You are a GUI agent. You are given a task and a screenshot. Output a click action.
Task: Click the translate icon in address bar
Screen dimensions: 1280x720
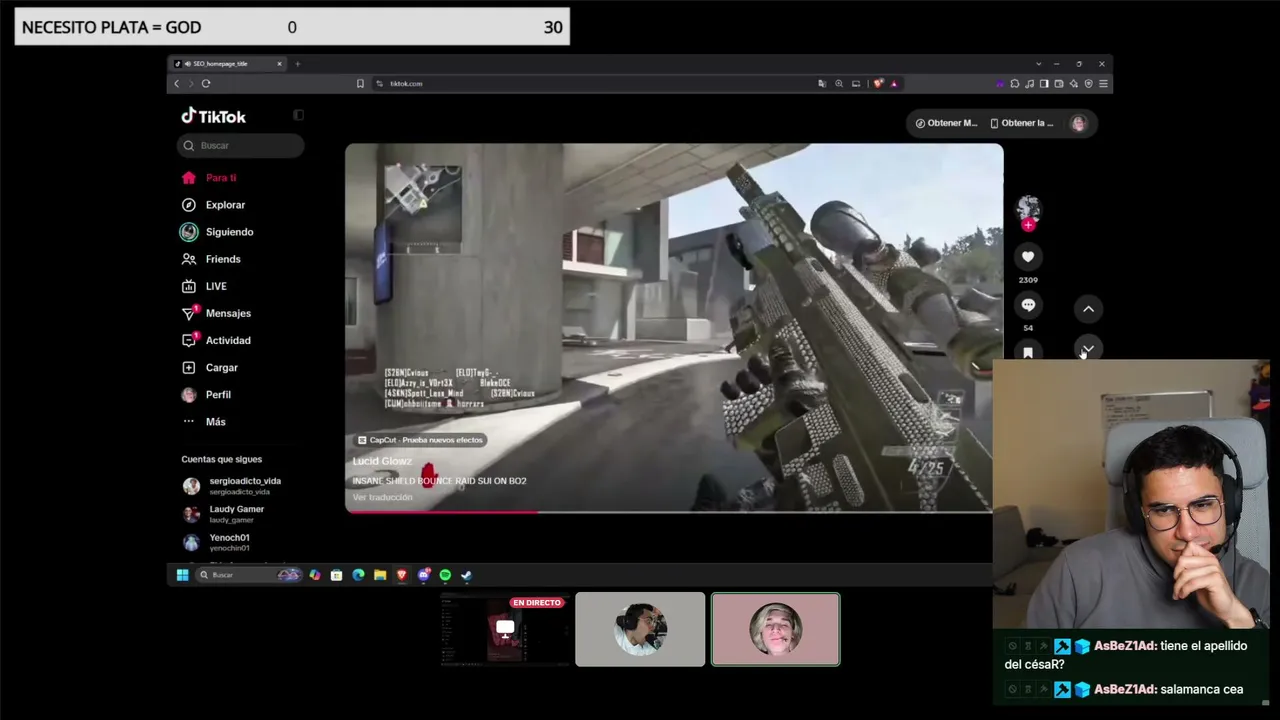click(822, 83)
